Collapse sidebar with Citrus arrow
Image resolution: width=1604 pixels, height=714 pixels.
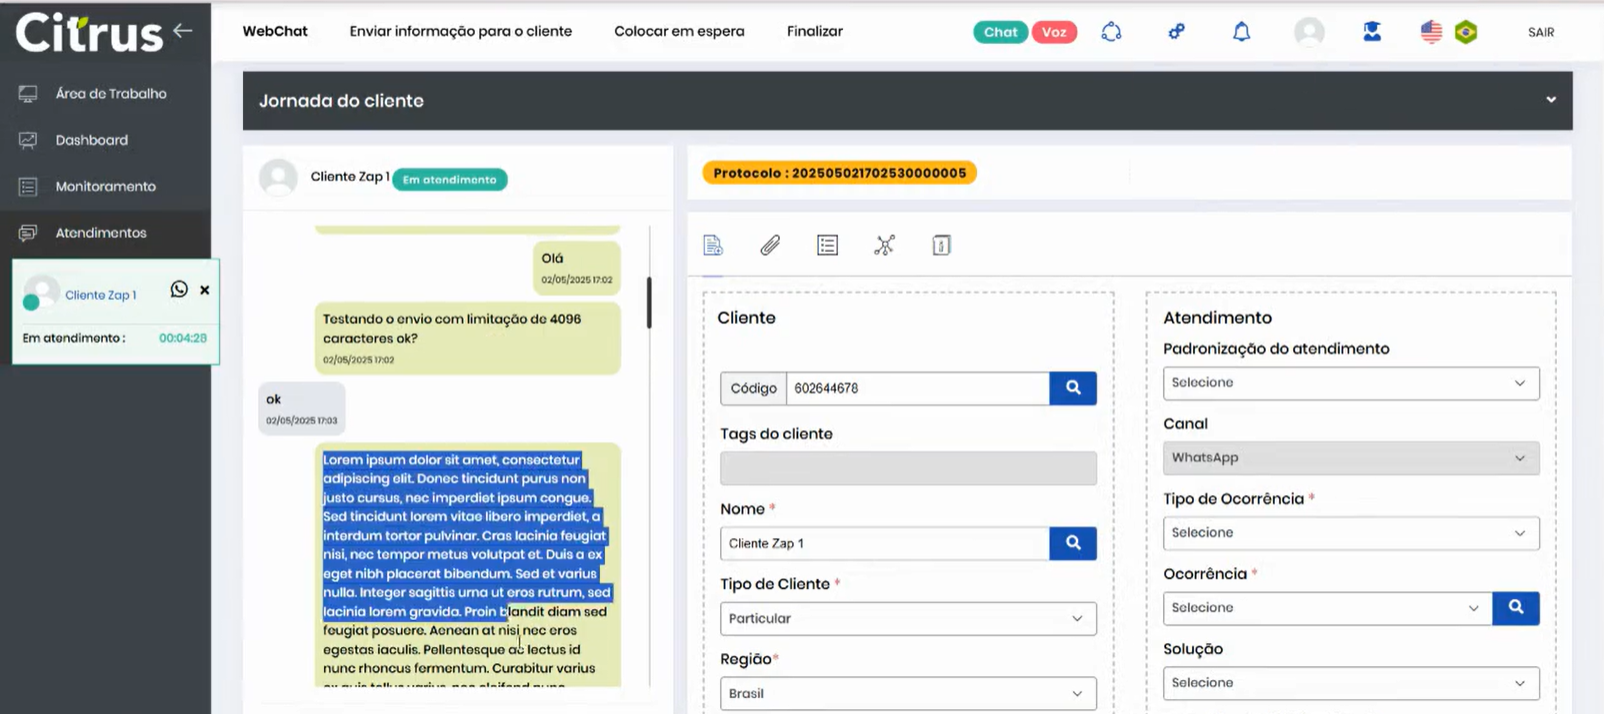[183, 31]
